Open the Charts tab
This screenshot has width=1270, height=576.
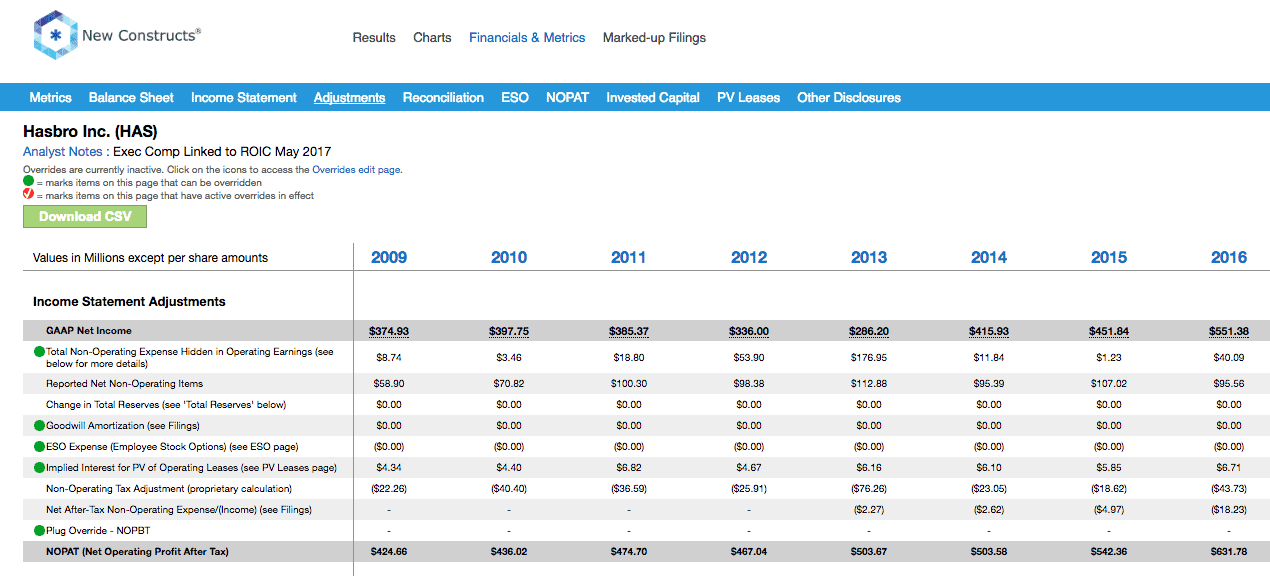[x=432, y=38]
